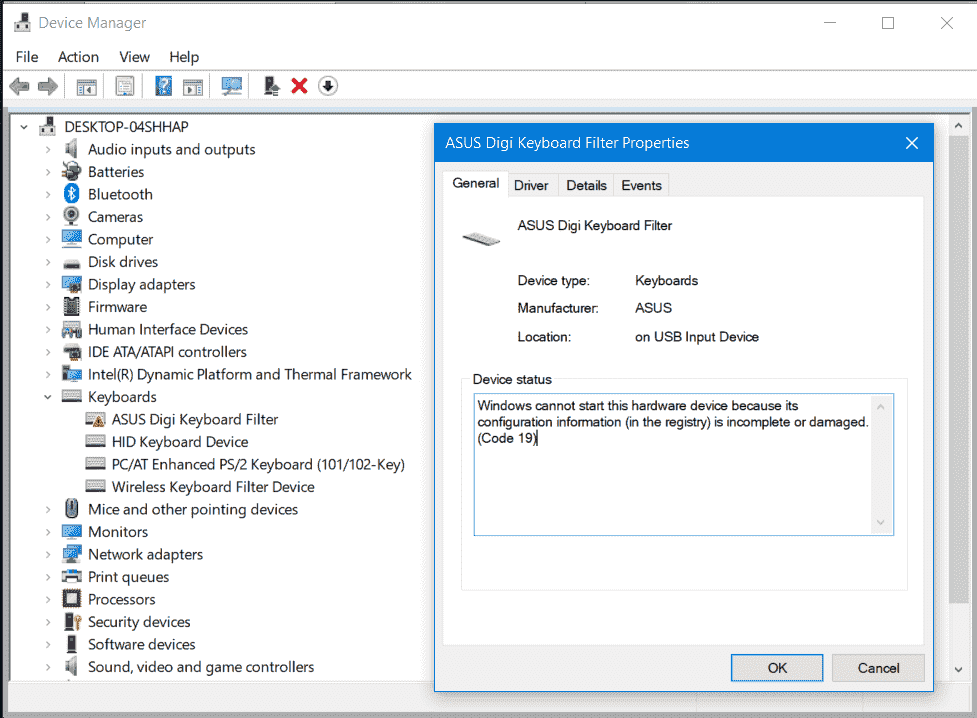Click the Back arrow toolbar icon
977x718 pixels.
[20, 86]
